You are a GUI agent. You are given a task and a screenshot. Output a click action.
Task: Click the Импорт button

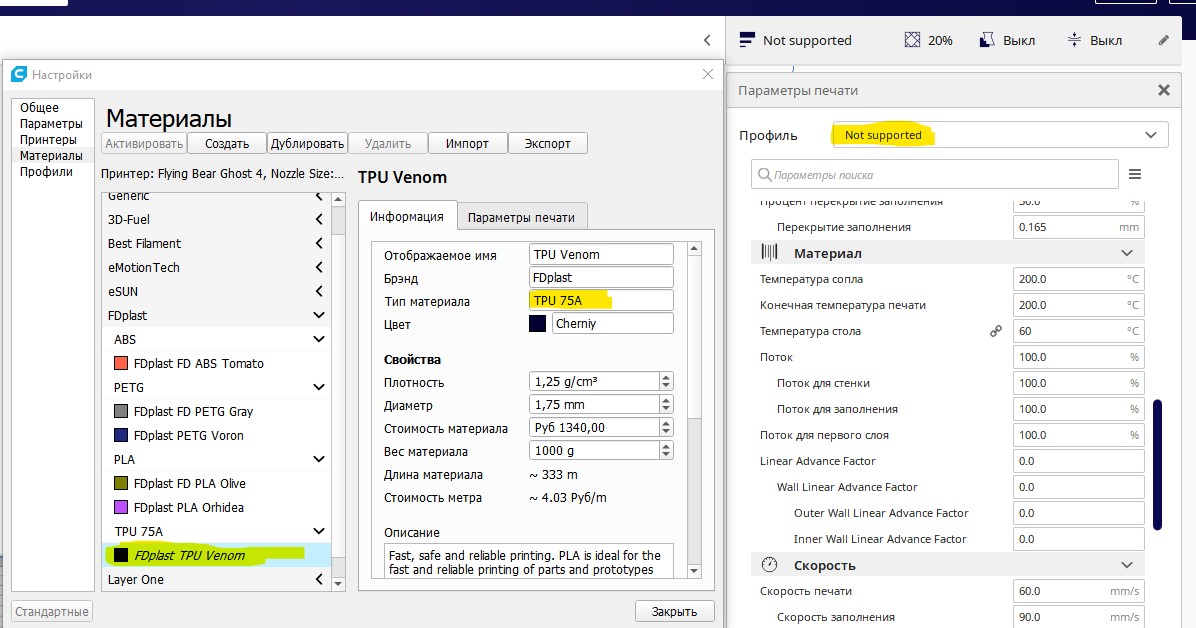468,143
